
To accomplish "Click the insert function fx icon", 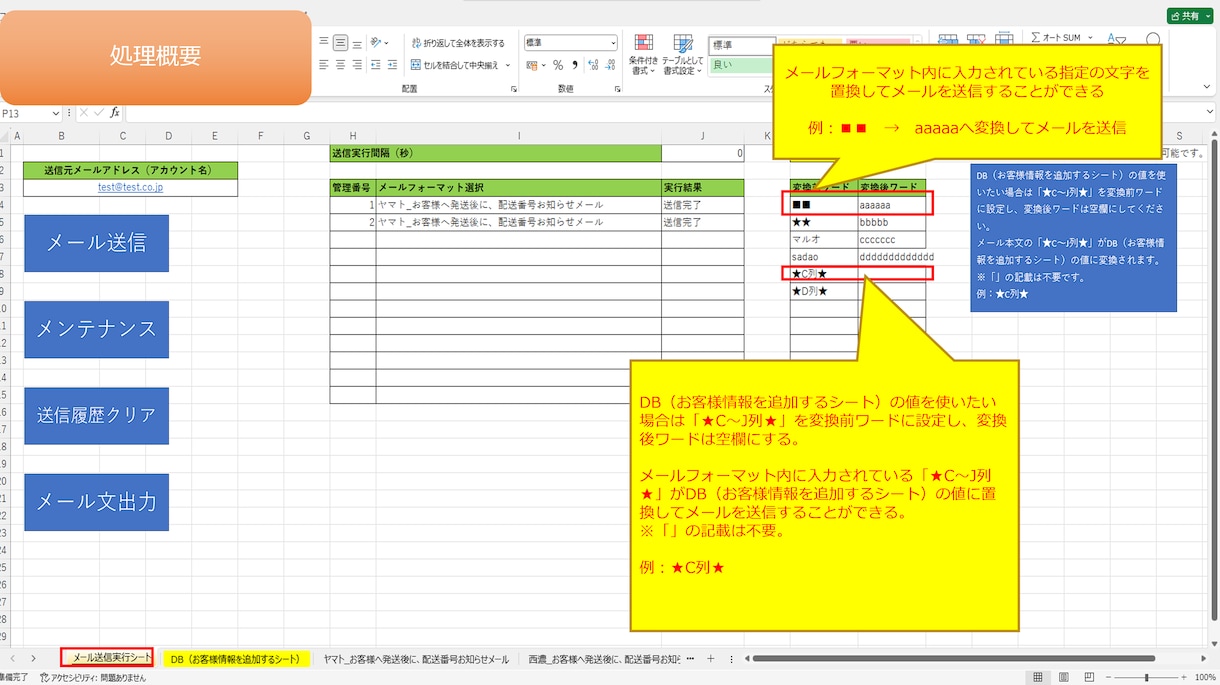I will [x=115, y=113].
